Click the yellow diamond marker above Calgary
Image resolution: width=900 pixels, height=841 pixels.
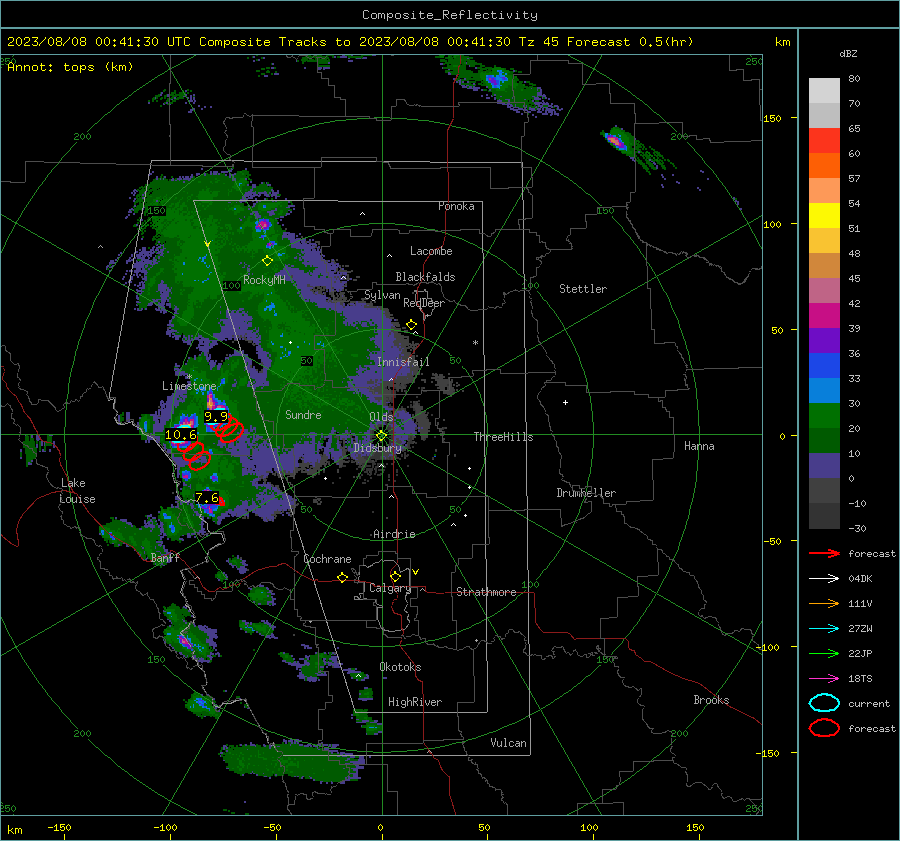(x=395, y=576)
